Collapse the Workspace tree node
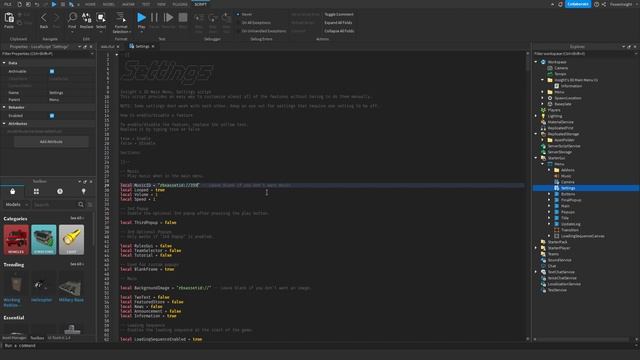Screen dimensions: 640x360 tap(536, 62)
